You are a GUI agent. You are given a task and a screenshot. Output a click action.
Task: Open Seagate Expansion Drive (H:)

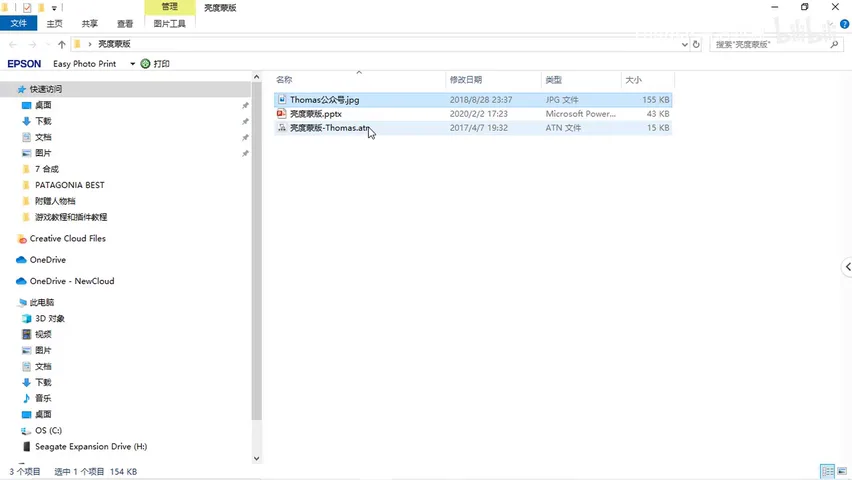[x=91, y=446]
